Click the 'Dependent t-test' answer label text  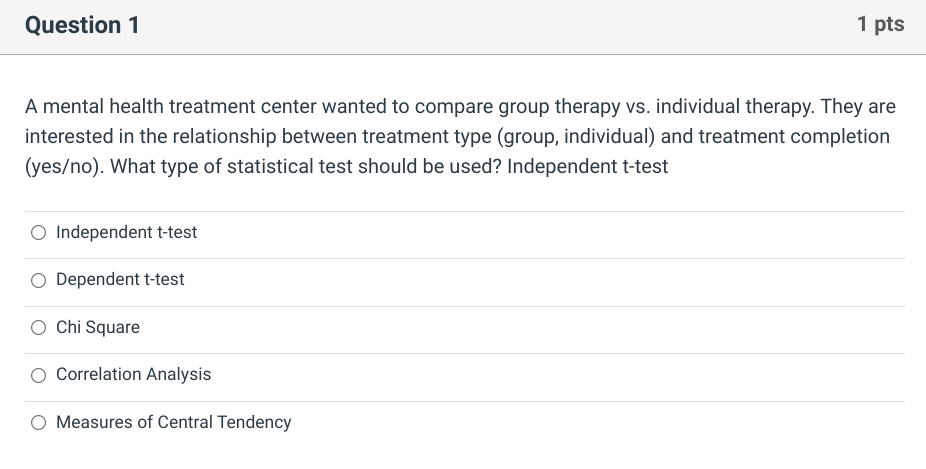(x=120, y=279)
